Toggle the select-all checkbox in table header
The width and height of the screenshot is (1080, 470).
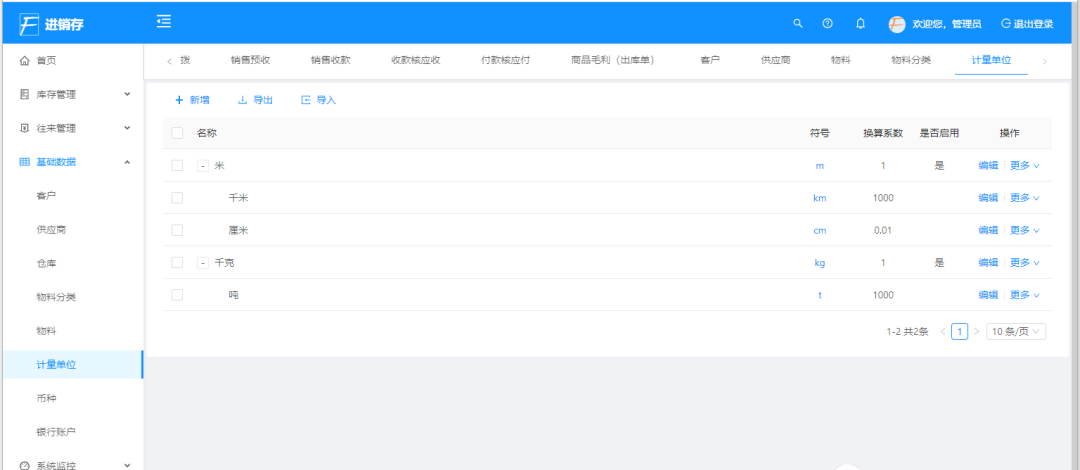click(x=177, y=133)
